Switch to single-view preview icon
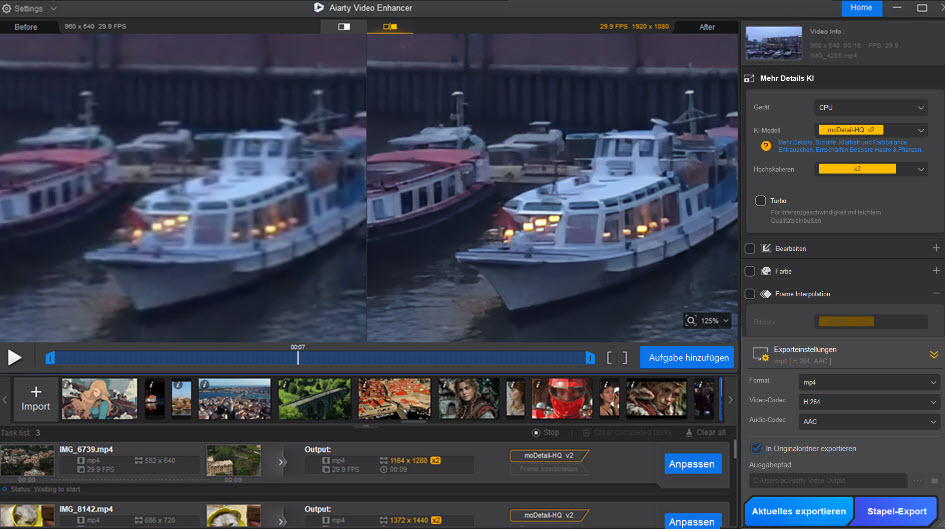The height and width of the screenshot is (529, 945). (x=344, y=27)
